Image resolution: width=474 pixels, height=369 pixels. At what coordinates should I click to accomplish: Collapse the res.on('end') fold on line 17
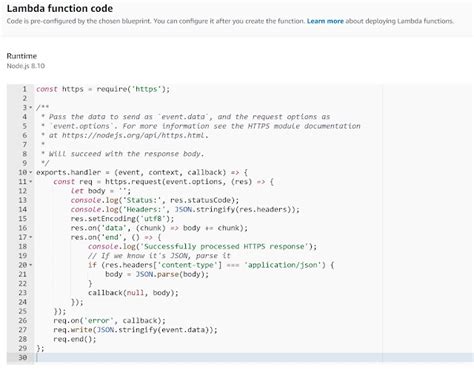coord(31,237)
